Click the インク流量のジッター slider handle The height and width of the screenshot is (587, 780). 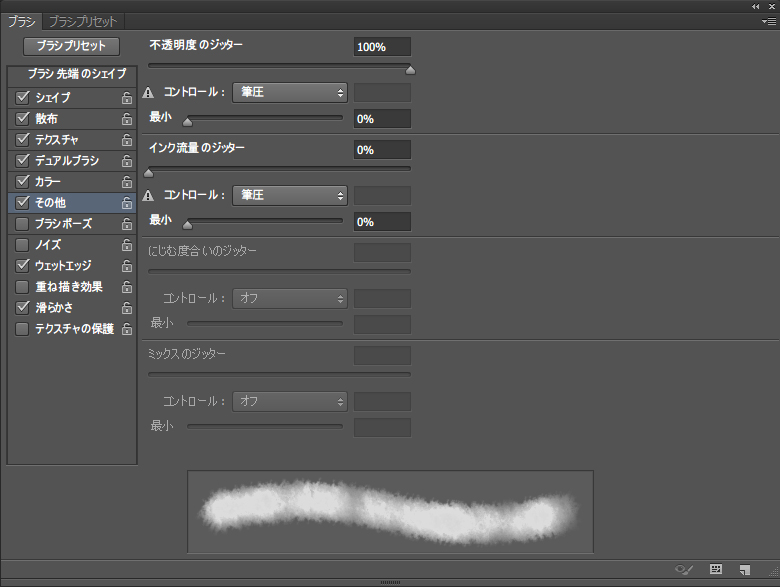coord(148,173)
